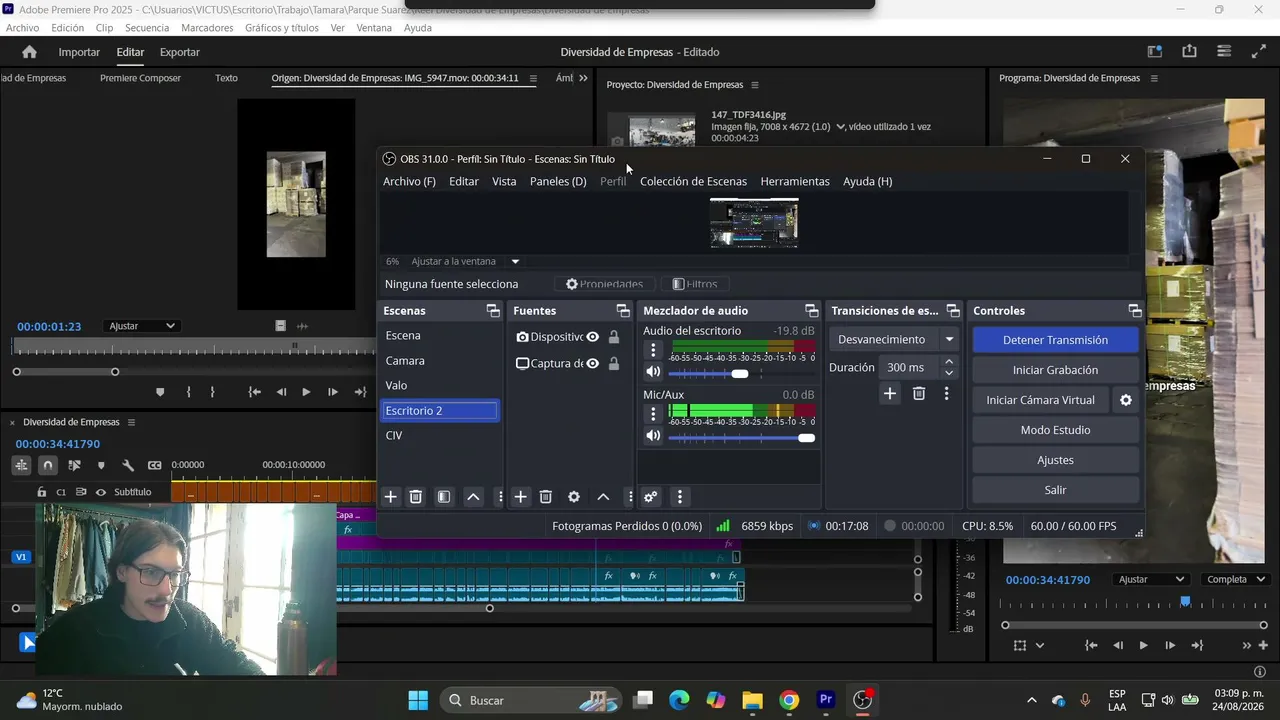This screenshot has width=1280, height=720.
Task: Open OBS Archivo (F) menu
Action: (x=409, y=181)
